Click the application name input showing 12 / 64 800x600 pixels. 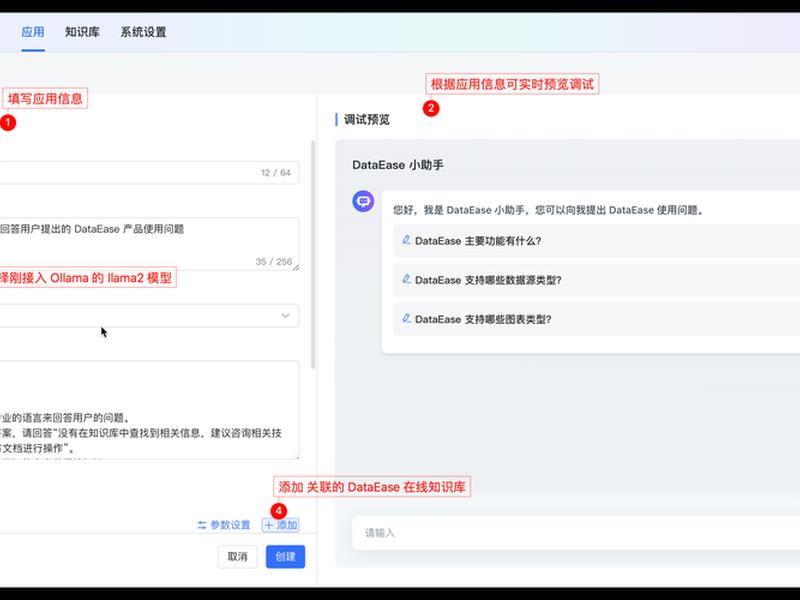coord(149,173)
